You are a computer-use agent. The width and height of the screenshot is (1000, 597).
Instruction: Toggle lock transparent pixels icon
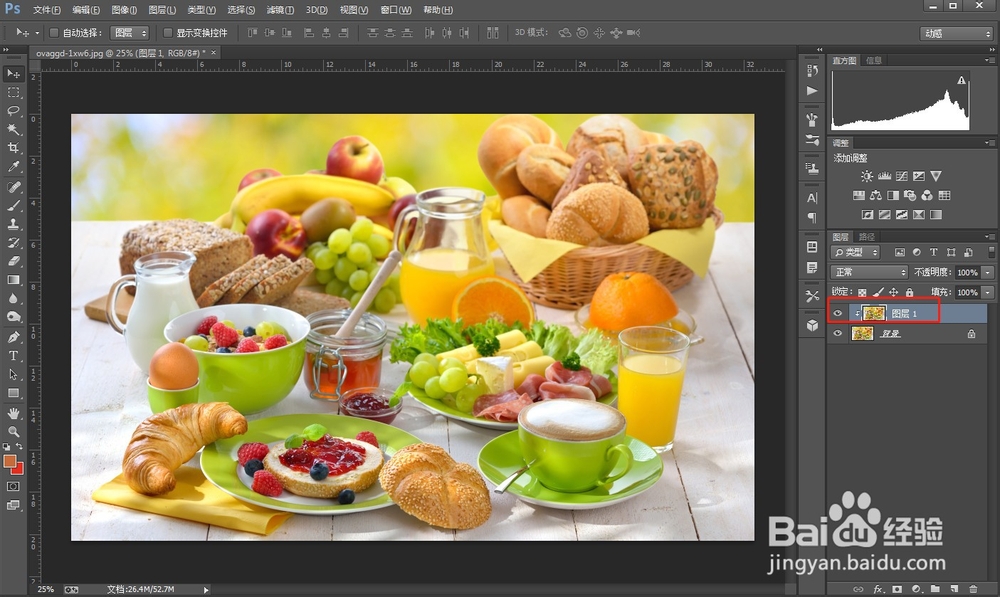click(862, 292)
